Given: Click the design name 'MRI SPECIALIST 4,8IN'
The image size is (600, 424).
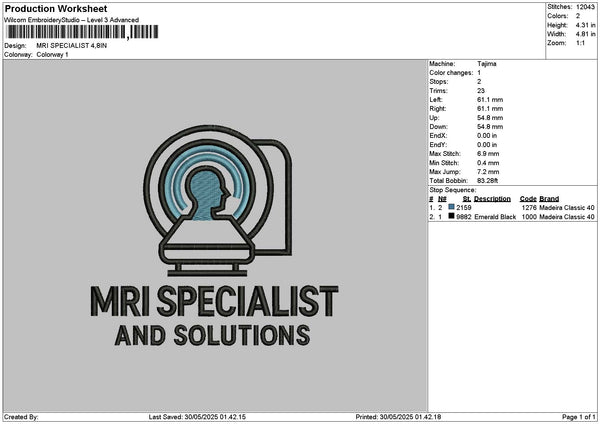Looking at the screenshot, I should click(x=72, y=46).
